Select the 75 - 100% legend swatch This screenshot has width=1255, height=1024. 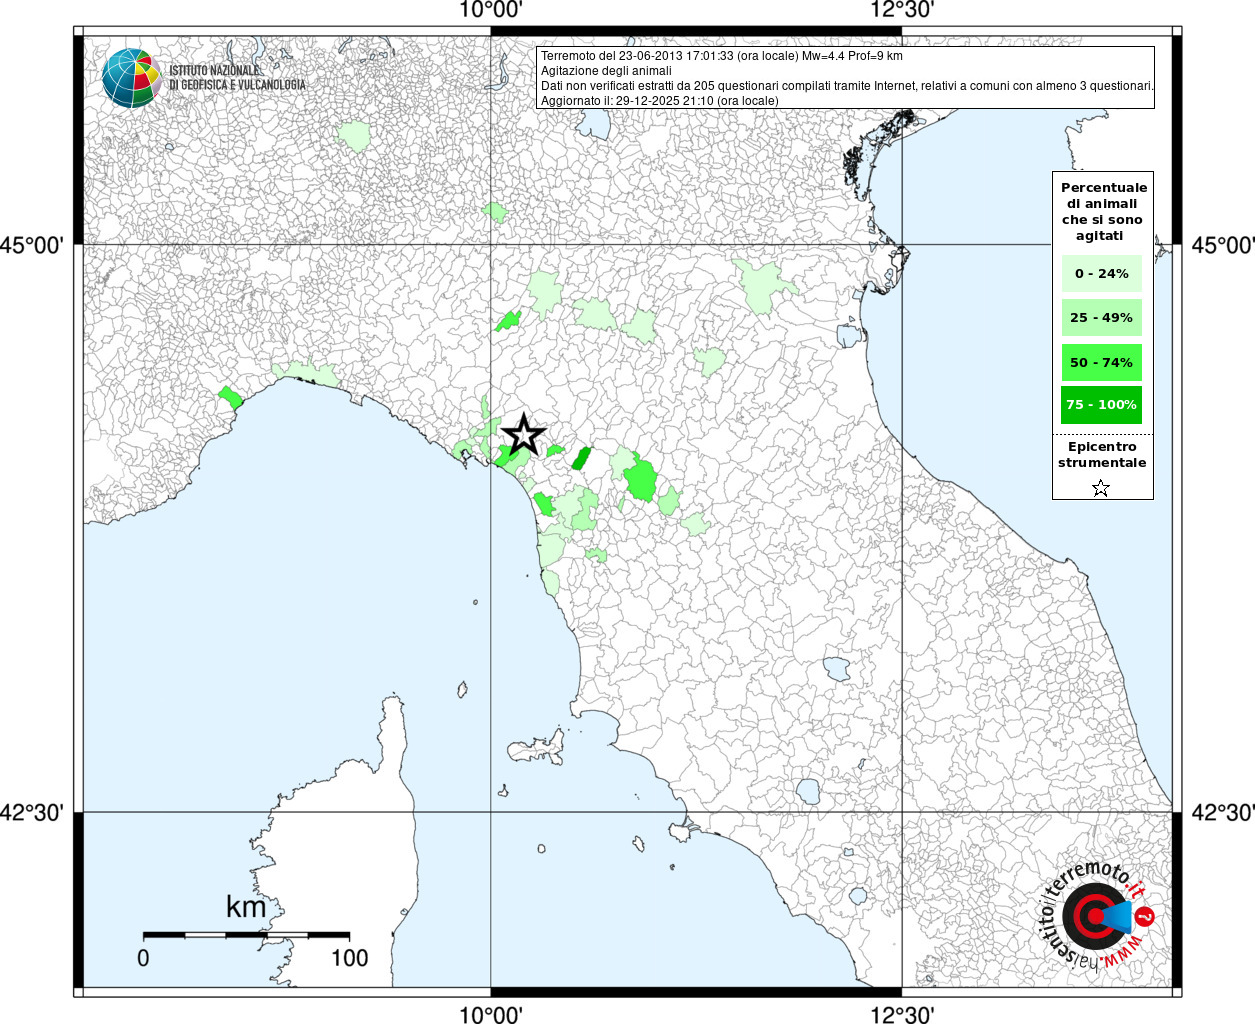click(1101, 405)
